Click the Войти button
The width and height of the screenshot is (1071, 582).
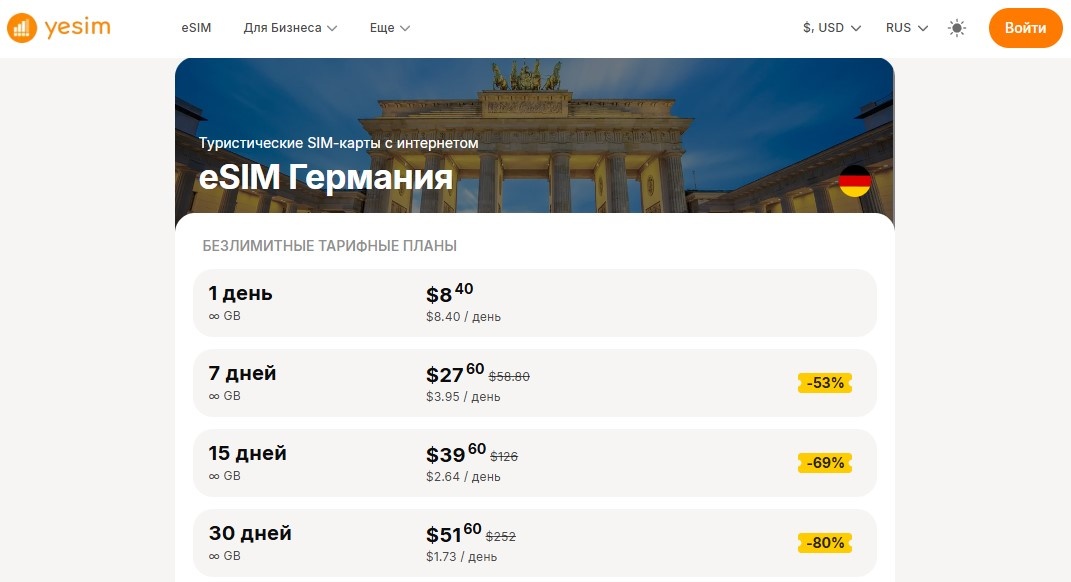(1025, 28)
